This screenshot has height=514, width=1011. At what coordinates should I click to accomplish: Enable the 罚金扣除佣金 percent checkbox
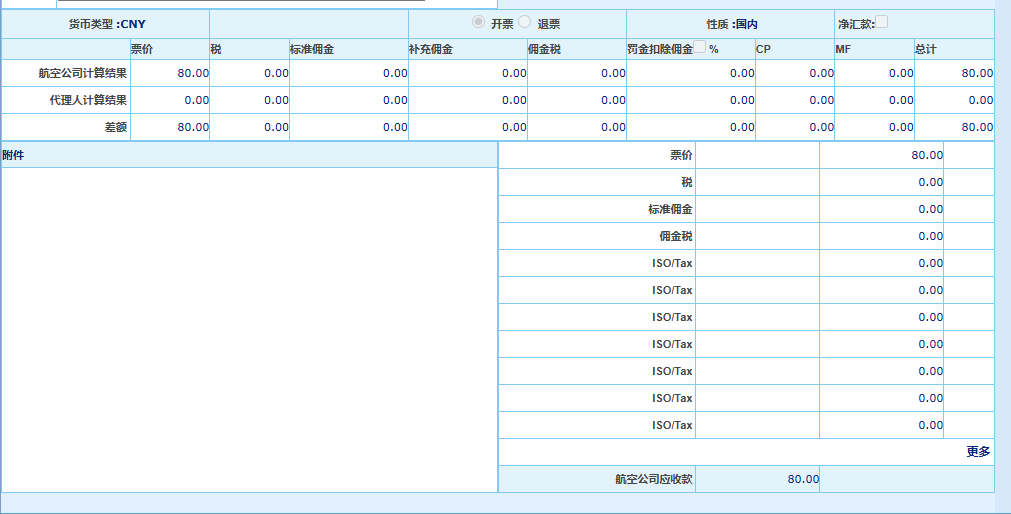(699, 47)
